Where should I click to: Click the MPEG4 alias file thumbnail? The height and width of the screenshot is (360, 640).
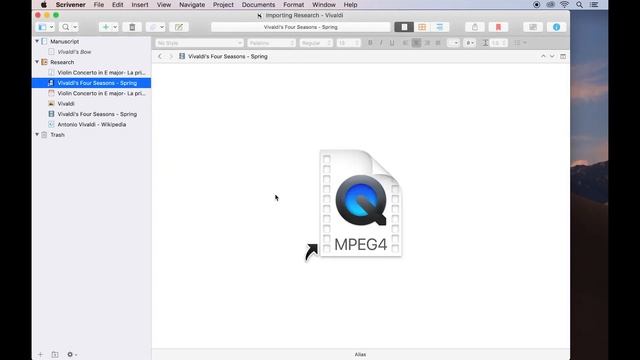(x=361, y=203)
